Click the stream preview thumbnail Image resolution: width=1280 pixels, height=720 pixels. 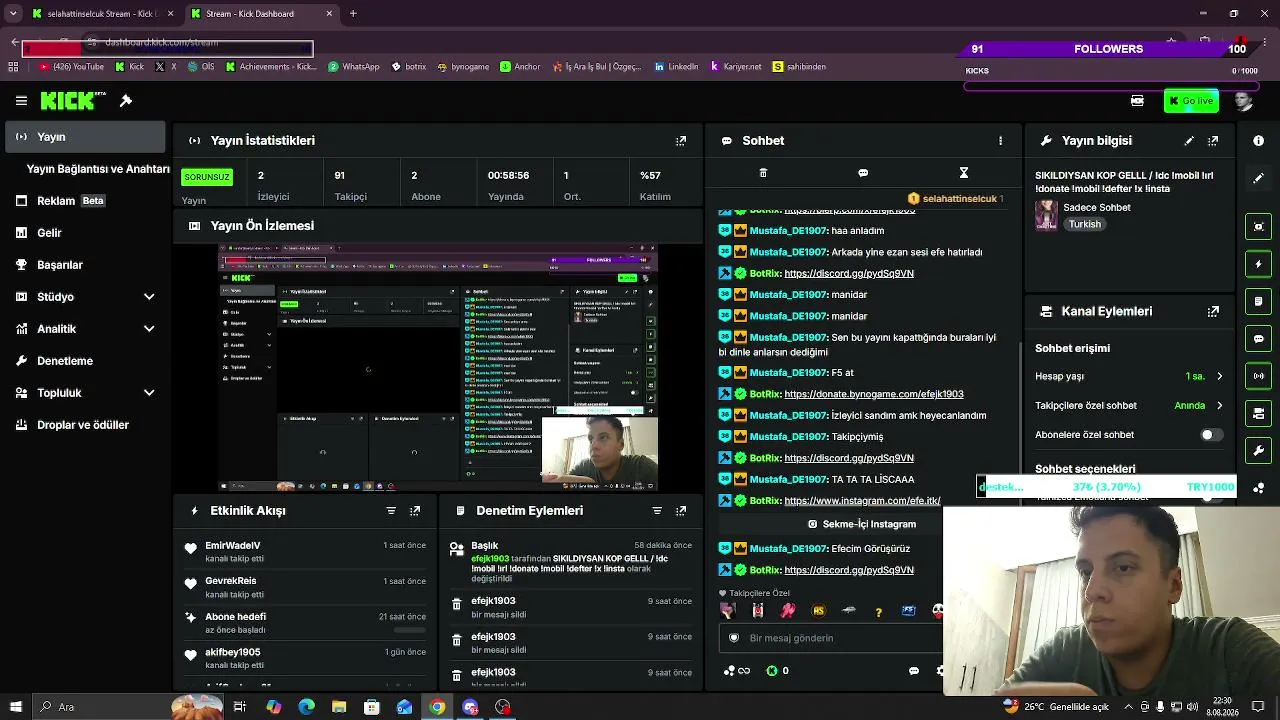tap(438, 368)
